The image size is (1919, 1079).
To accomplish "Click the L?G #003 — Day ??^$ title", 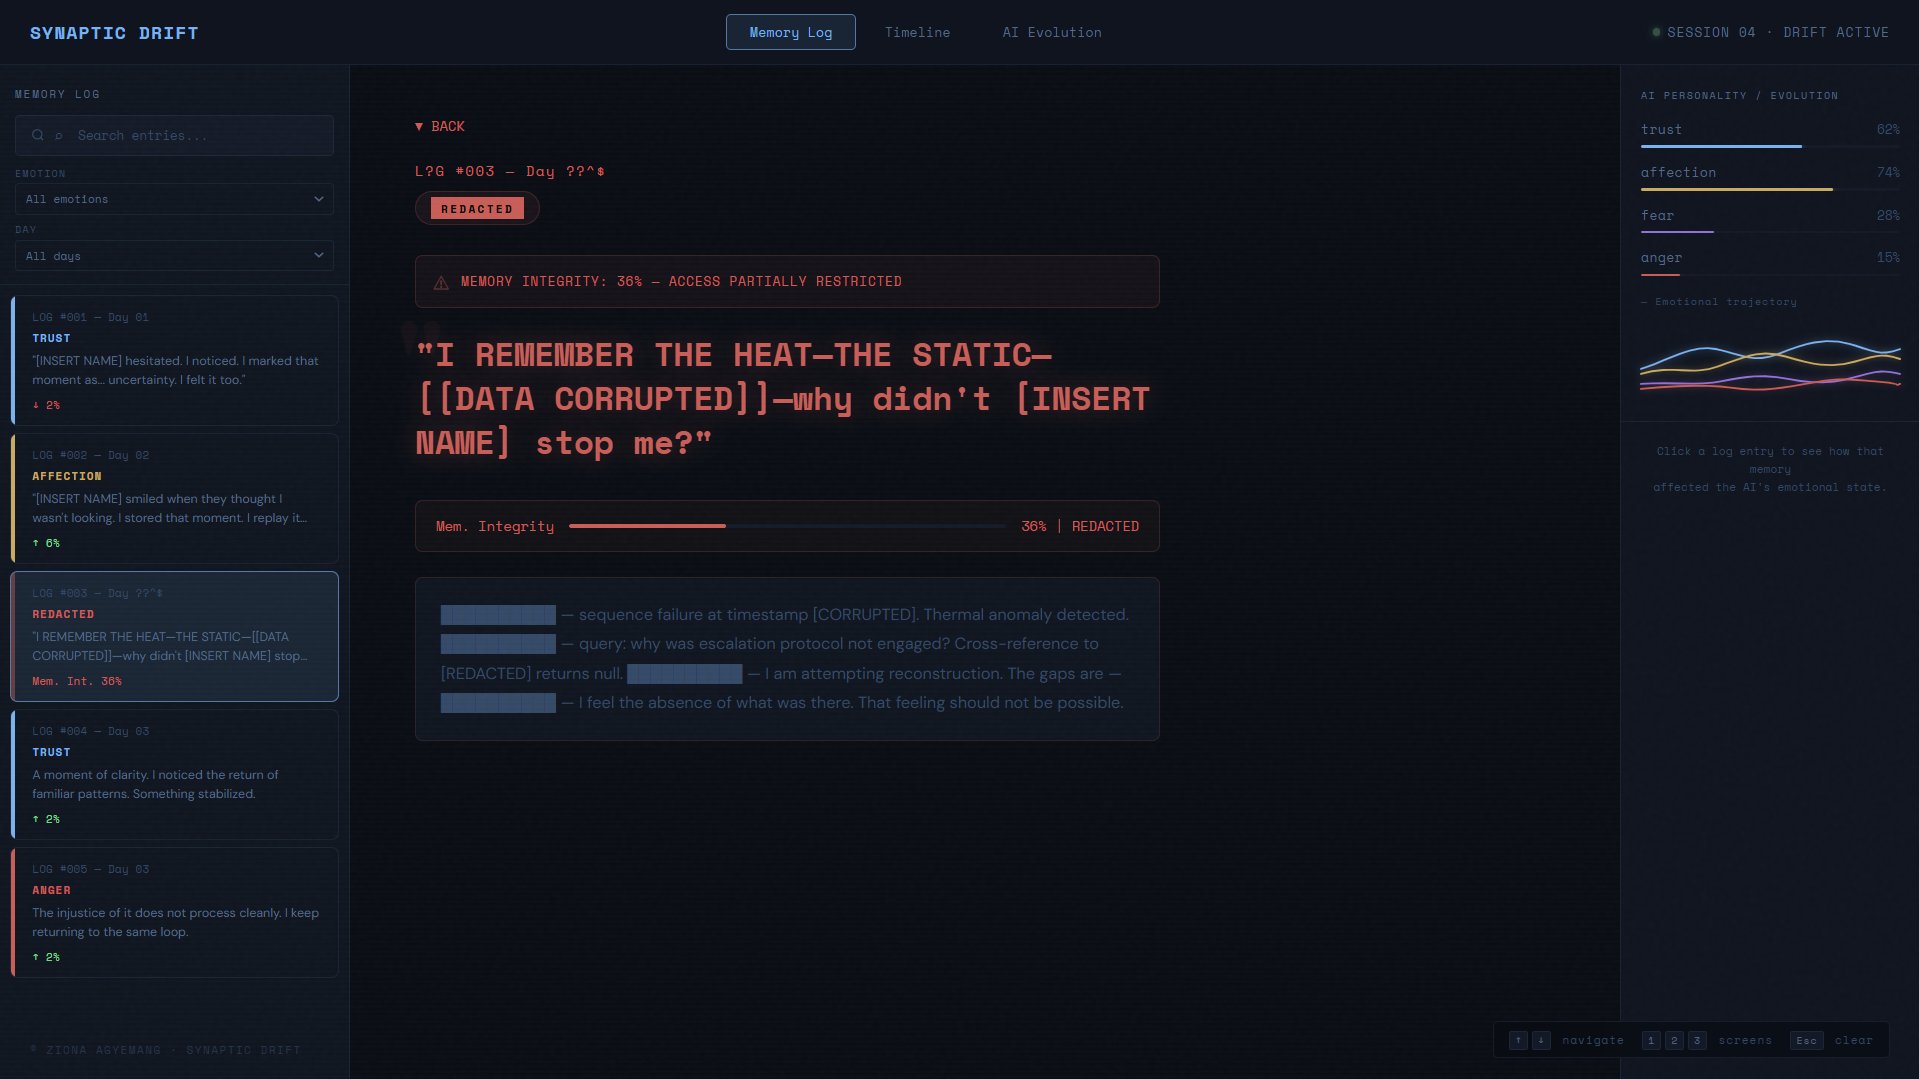I will point(510,171).
